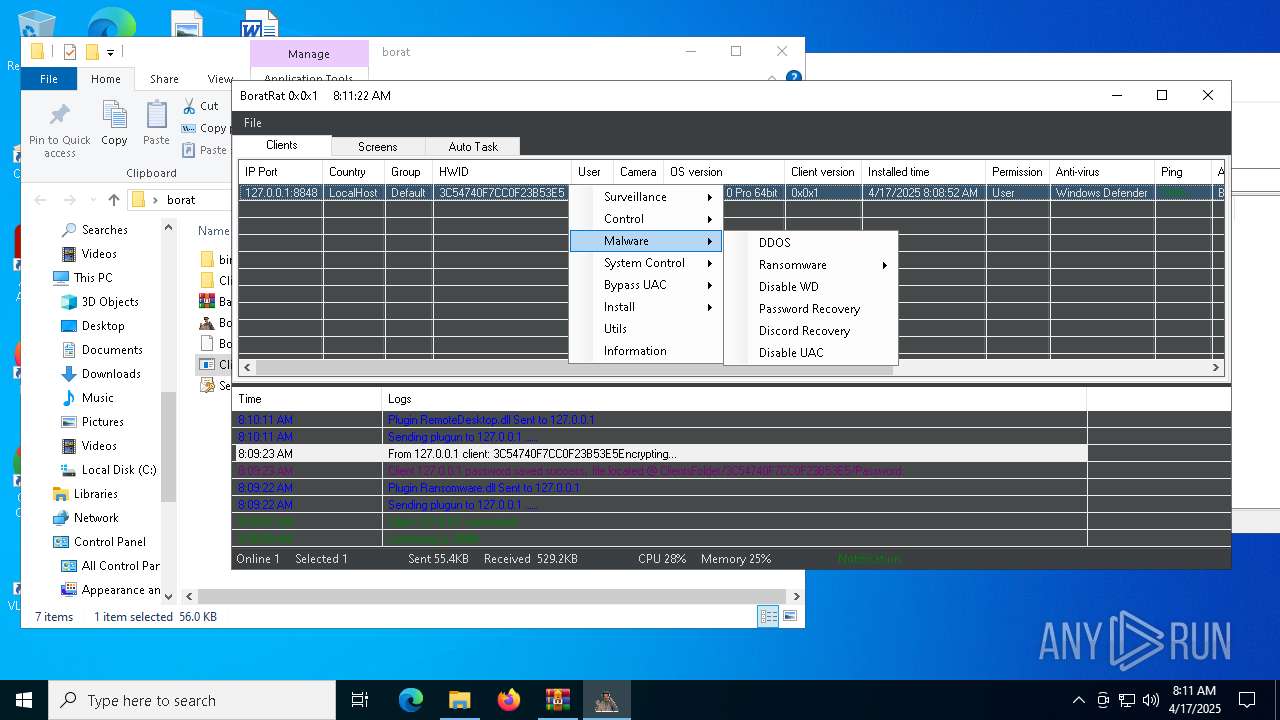This screenshot has width=1280, height=720.
Task: Select Libraries in navigation pane
Action: pyautogui.click(x=95, y=494)
